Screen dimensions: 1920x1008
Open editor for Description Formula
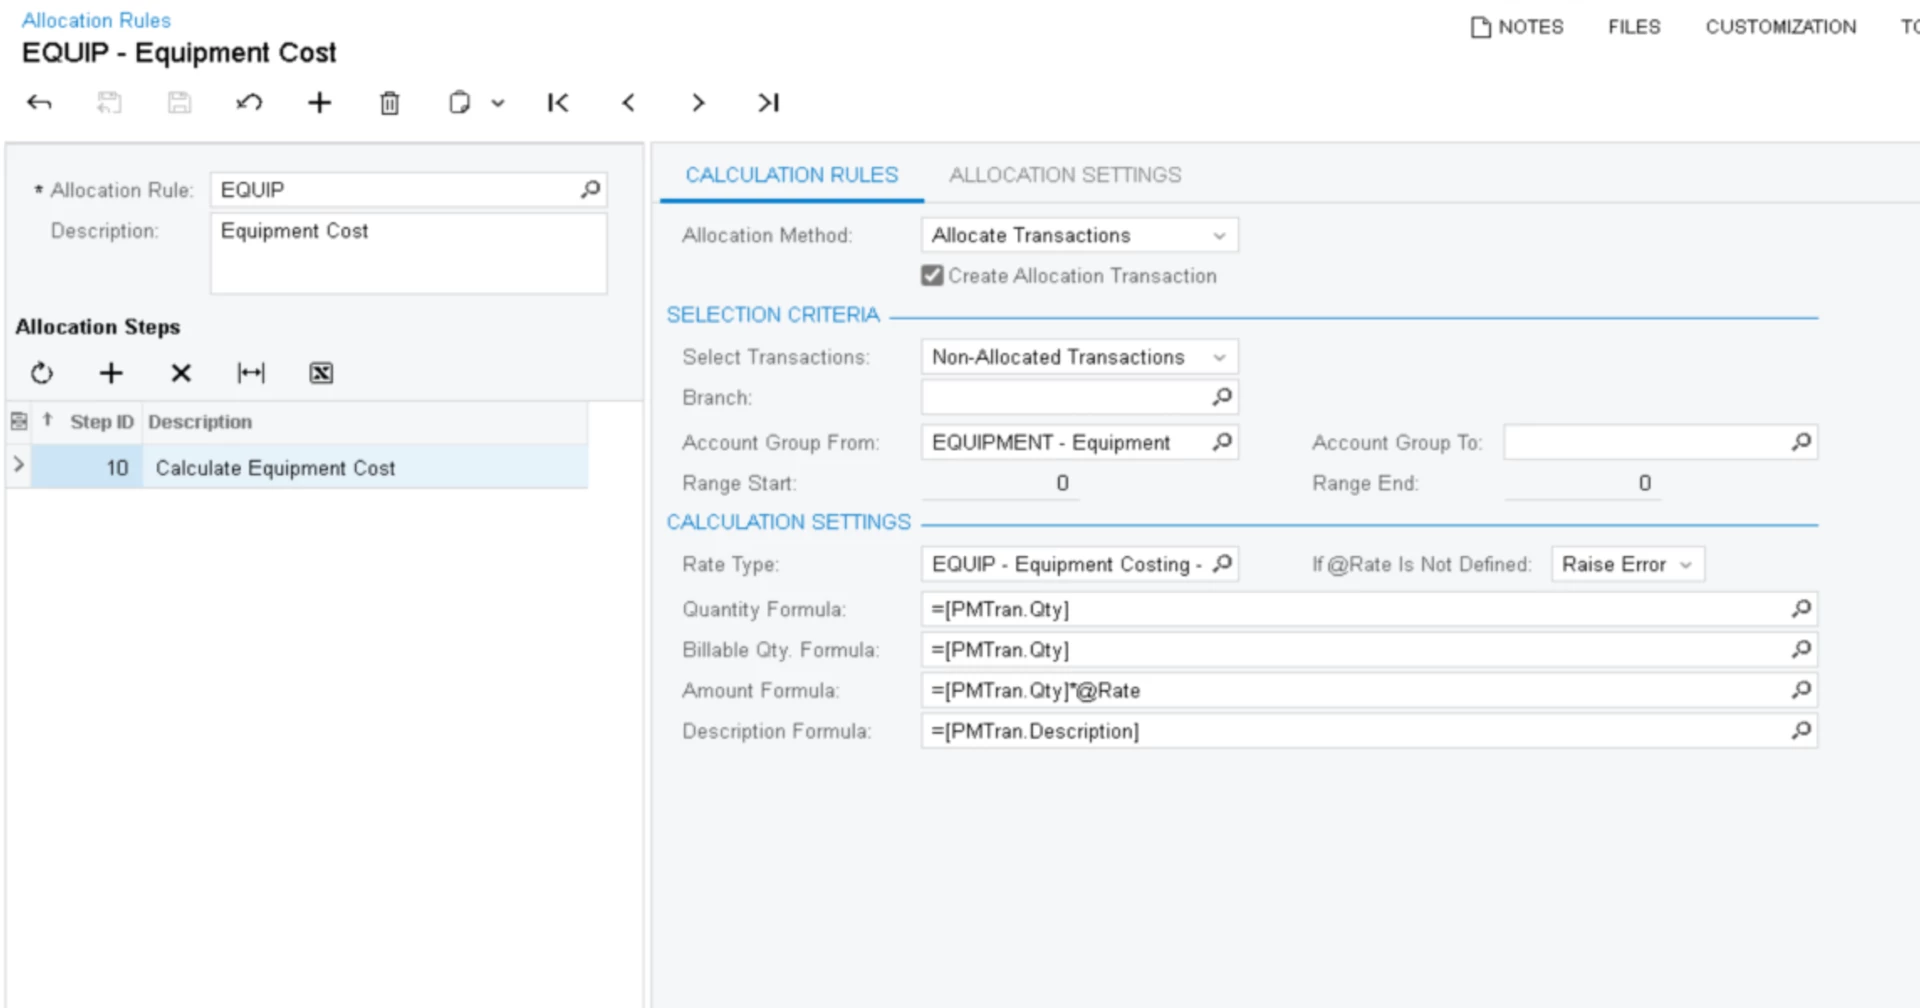coord(1801,731)
